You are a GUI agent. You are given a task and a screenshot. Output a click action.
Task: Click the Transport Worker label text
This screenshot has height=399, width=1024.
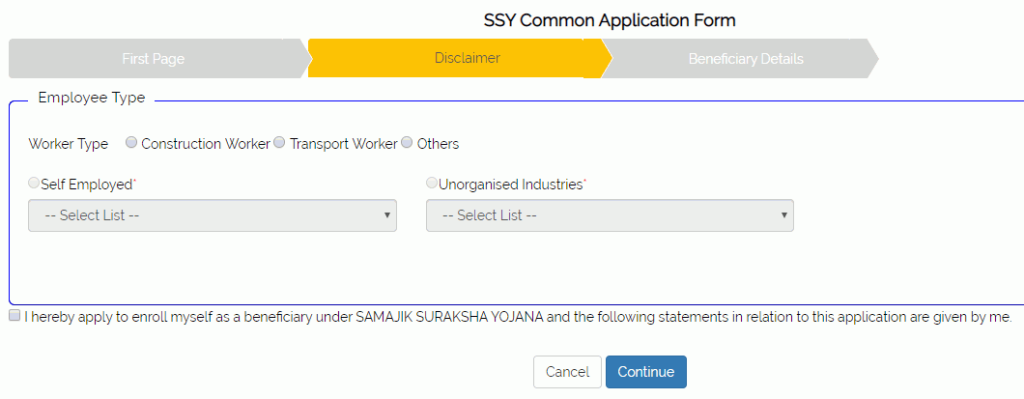pos(344,144)
